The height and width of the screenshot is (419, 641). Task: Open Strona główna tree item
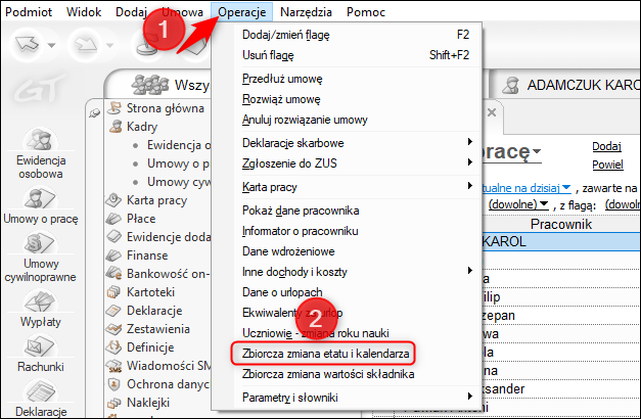155,108
